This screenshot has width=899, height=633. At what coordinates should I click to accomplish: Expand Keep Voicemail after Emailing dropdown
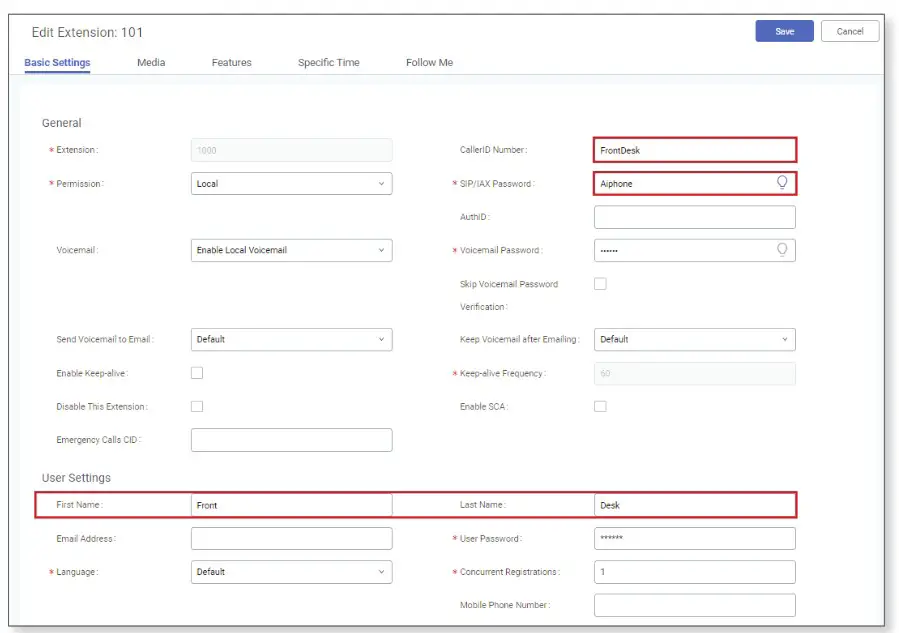tap(694, 340)
